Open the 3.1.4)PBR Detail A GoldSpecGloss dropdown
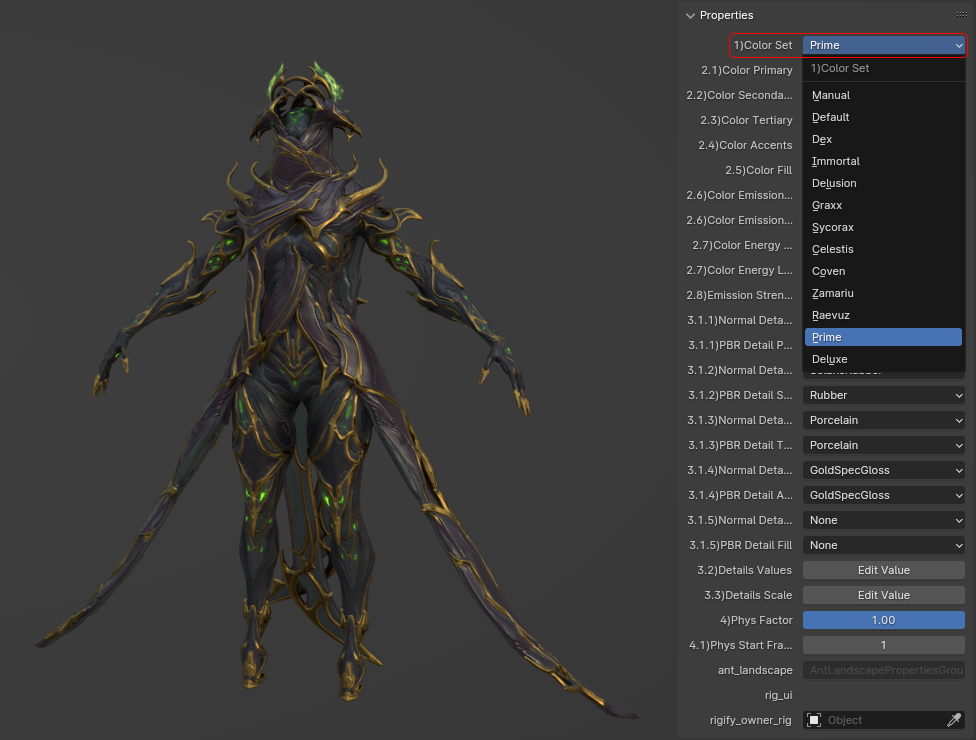The image size is (976, 740). (x=884, y=495)
